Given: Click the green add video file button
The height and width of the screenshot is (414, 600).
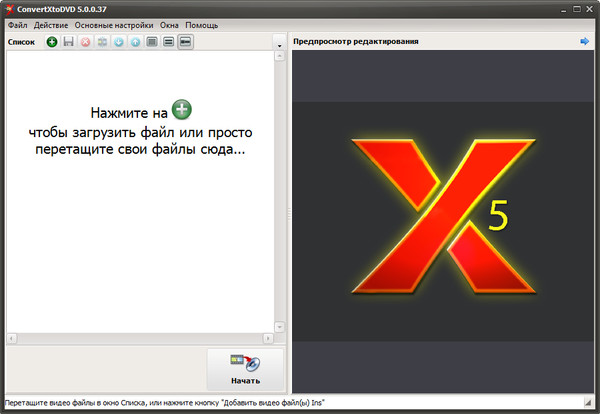Looking at the screenshot, I should [x=52, y=42].
